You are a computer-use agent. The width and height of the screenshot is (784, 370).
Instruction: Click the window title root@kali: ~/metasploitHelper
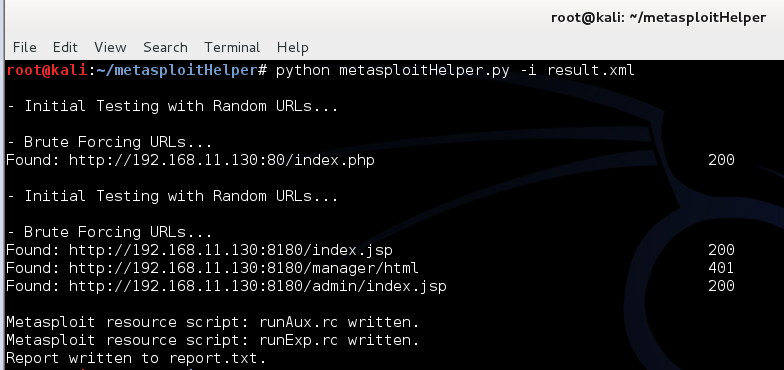[x=658, y=18]
